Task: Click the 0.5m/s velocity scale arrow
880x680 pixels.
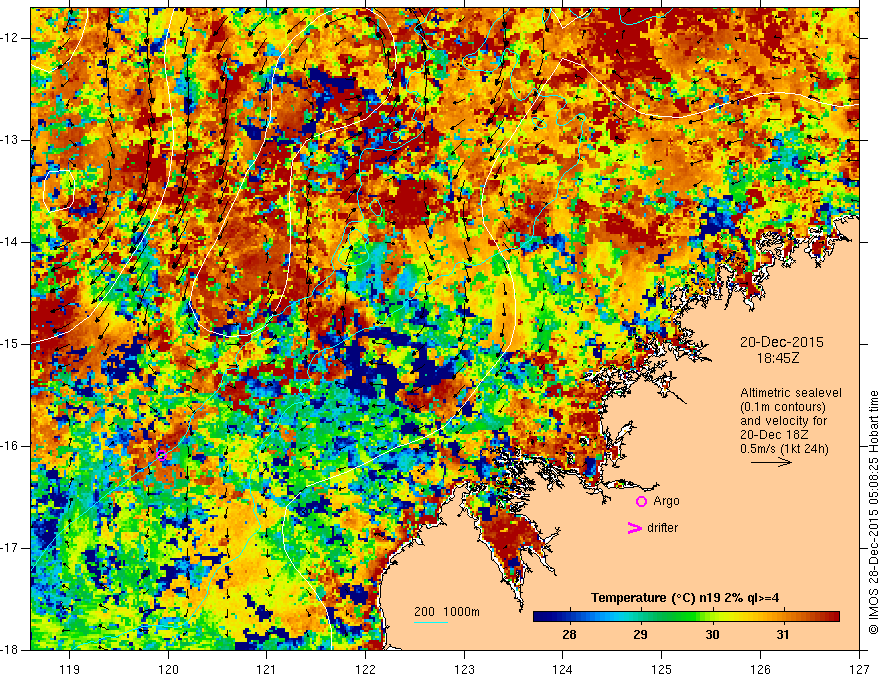Action: [771, 462]
